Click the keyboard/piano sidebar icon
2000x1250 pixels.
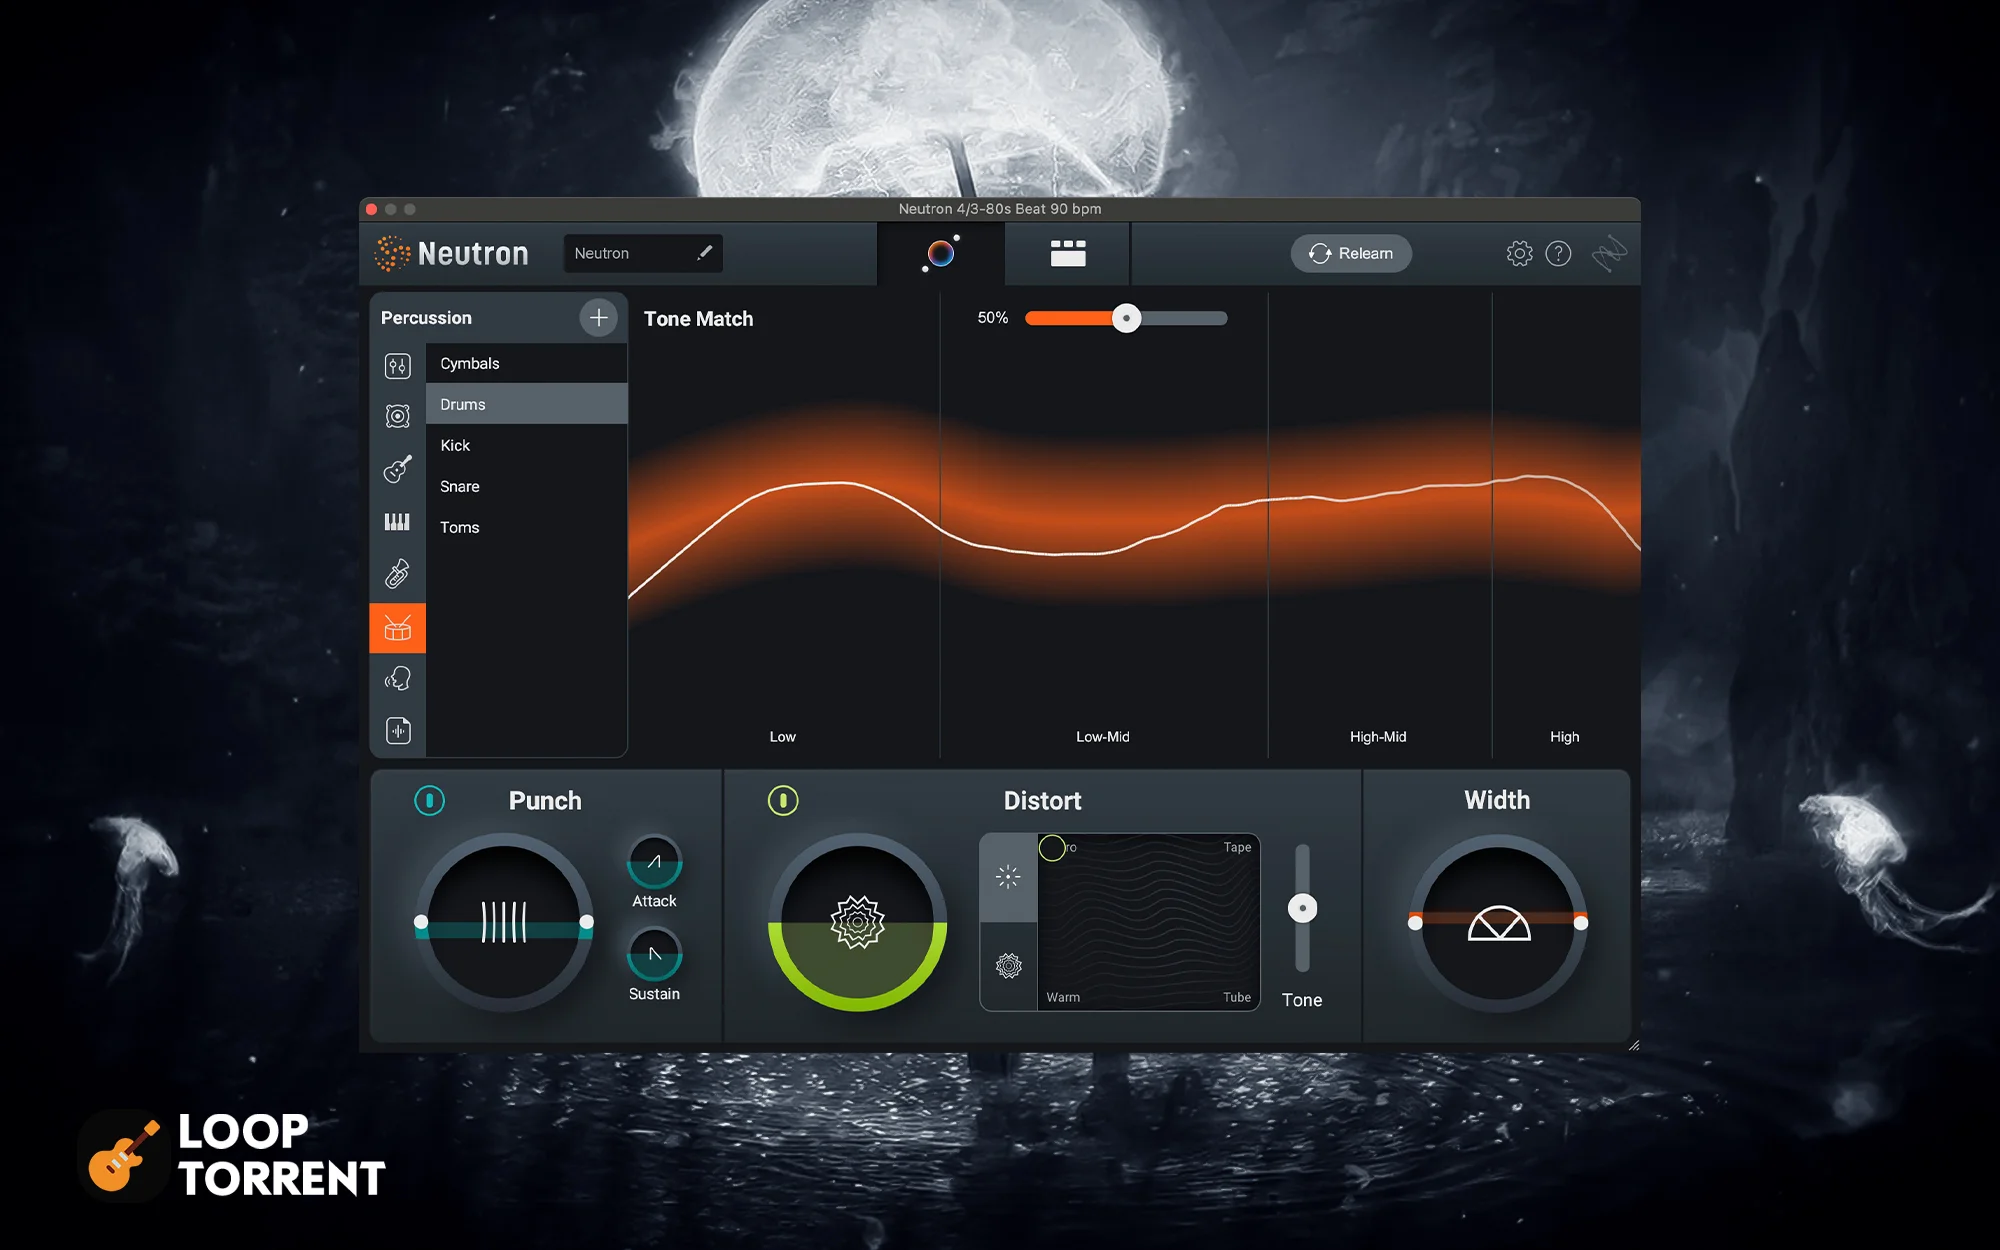[x=397, y=521]
